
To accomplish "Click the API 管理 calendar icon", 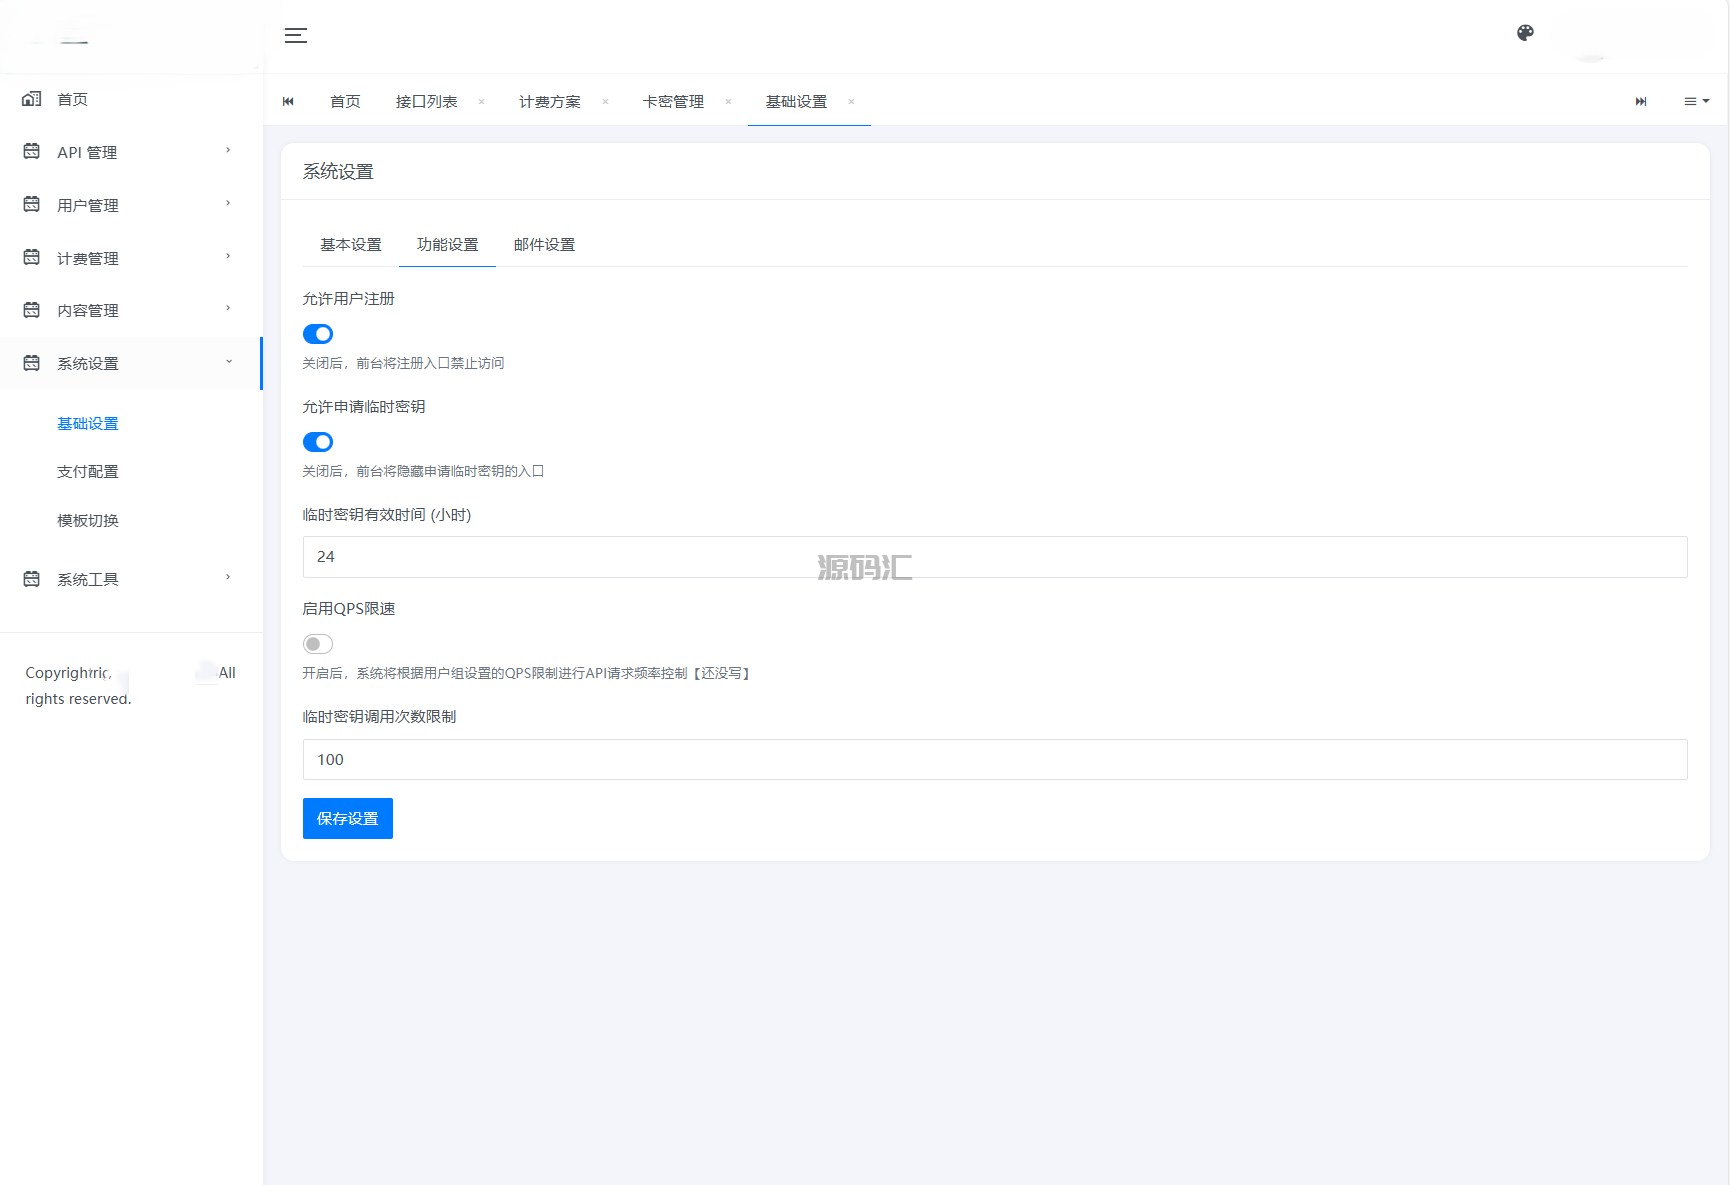I will 32,151.
